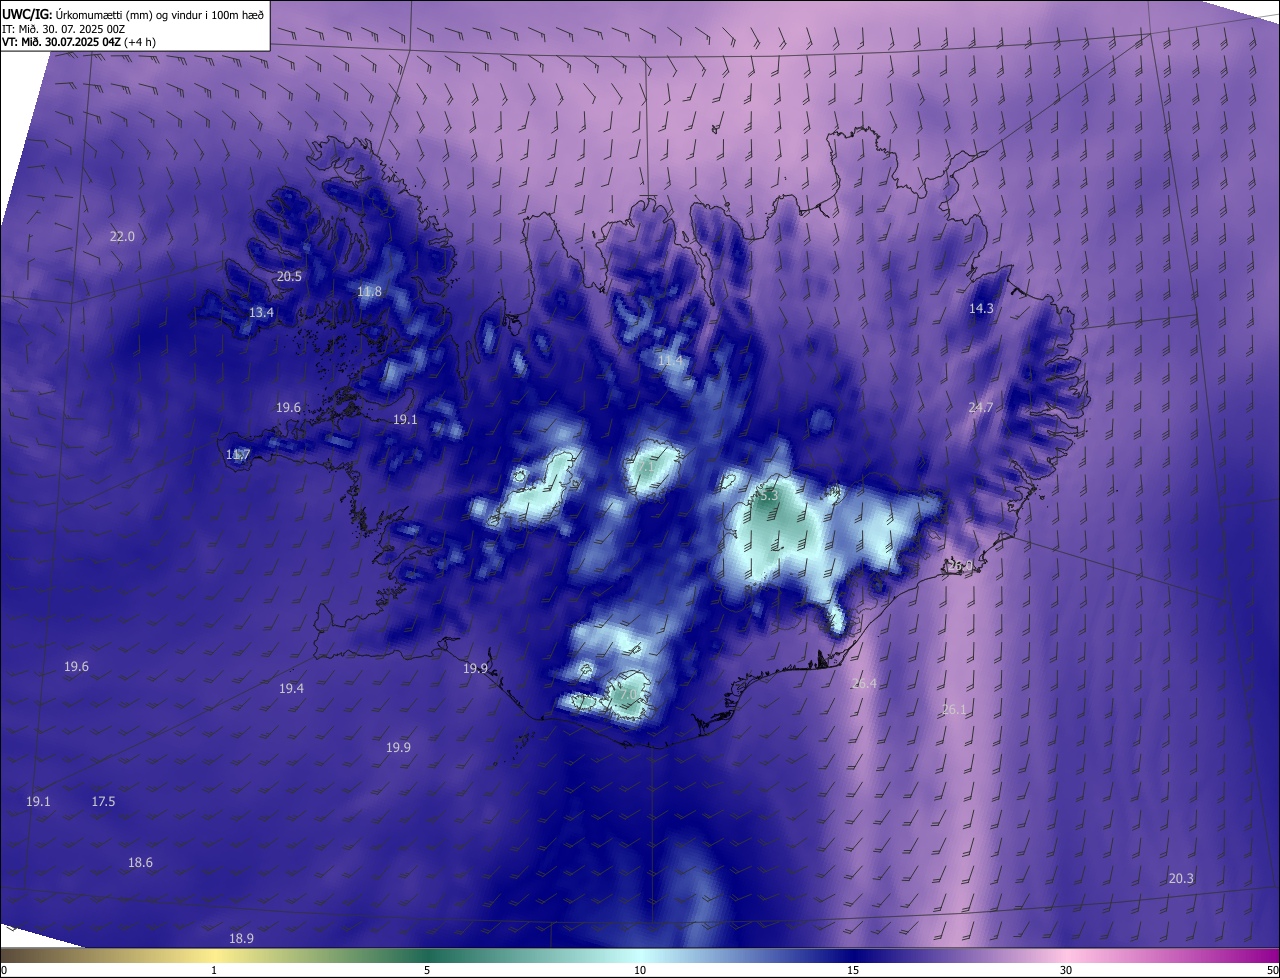Click the colour scale tick labelled 50

[1272, 970]
